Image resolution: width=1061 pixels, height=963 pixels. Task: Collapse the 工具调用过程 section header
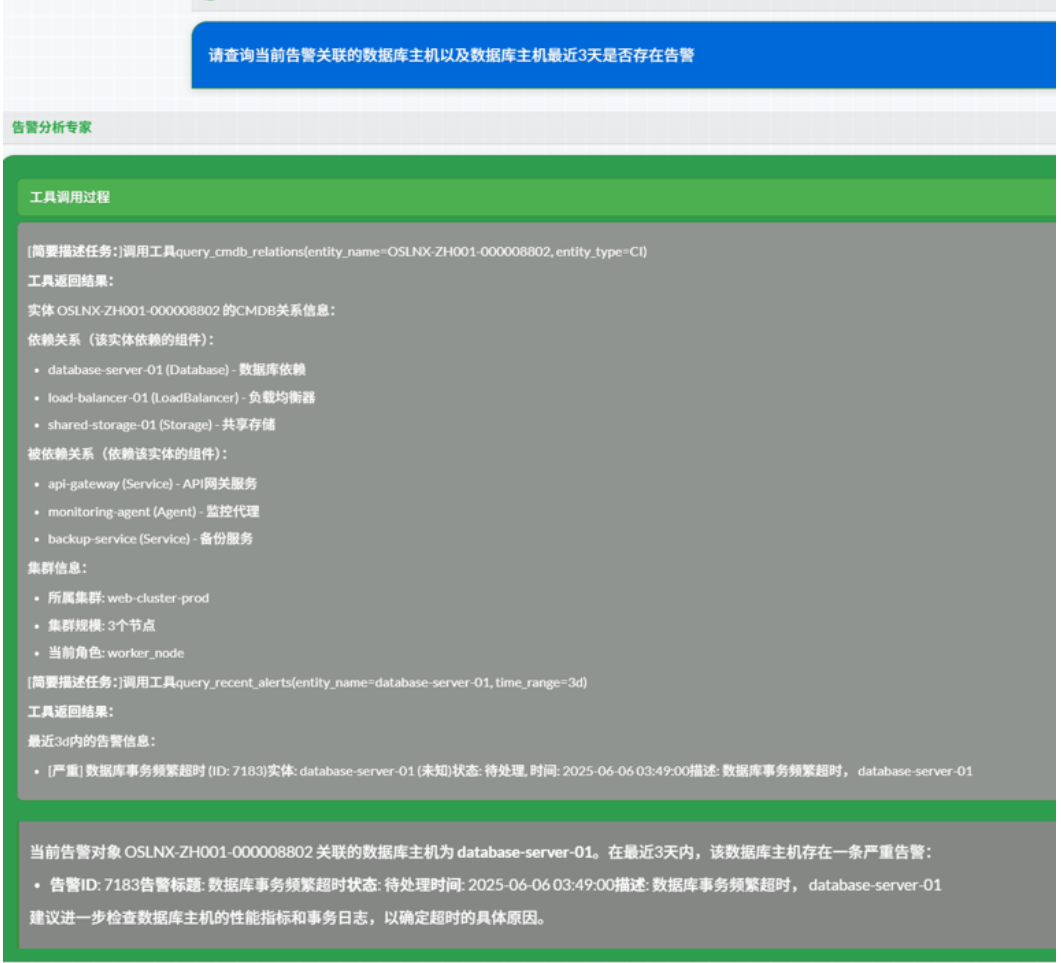pos(70,197)
